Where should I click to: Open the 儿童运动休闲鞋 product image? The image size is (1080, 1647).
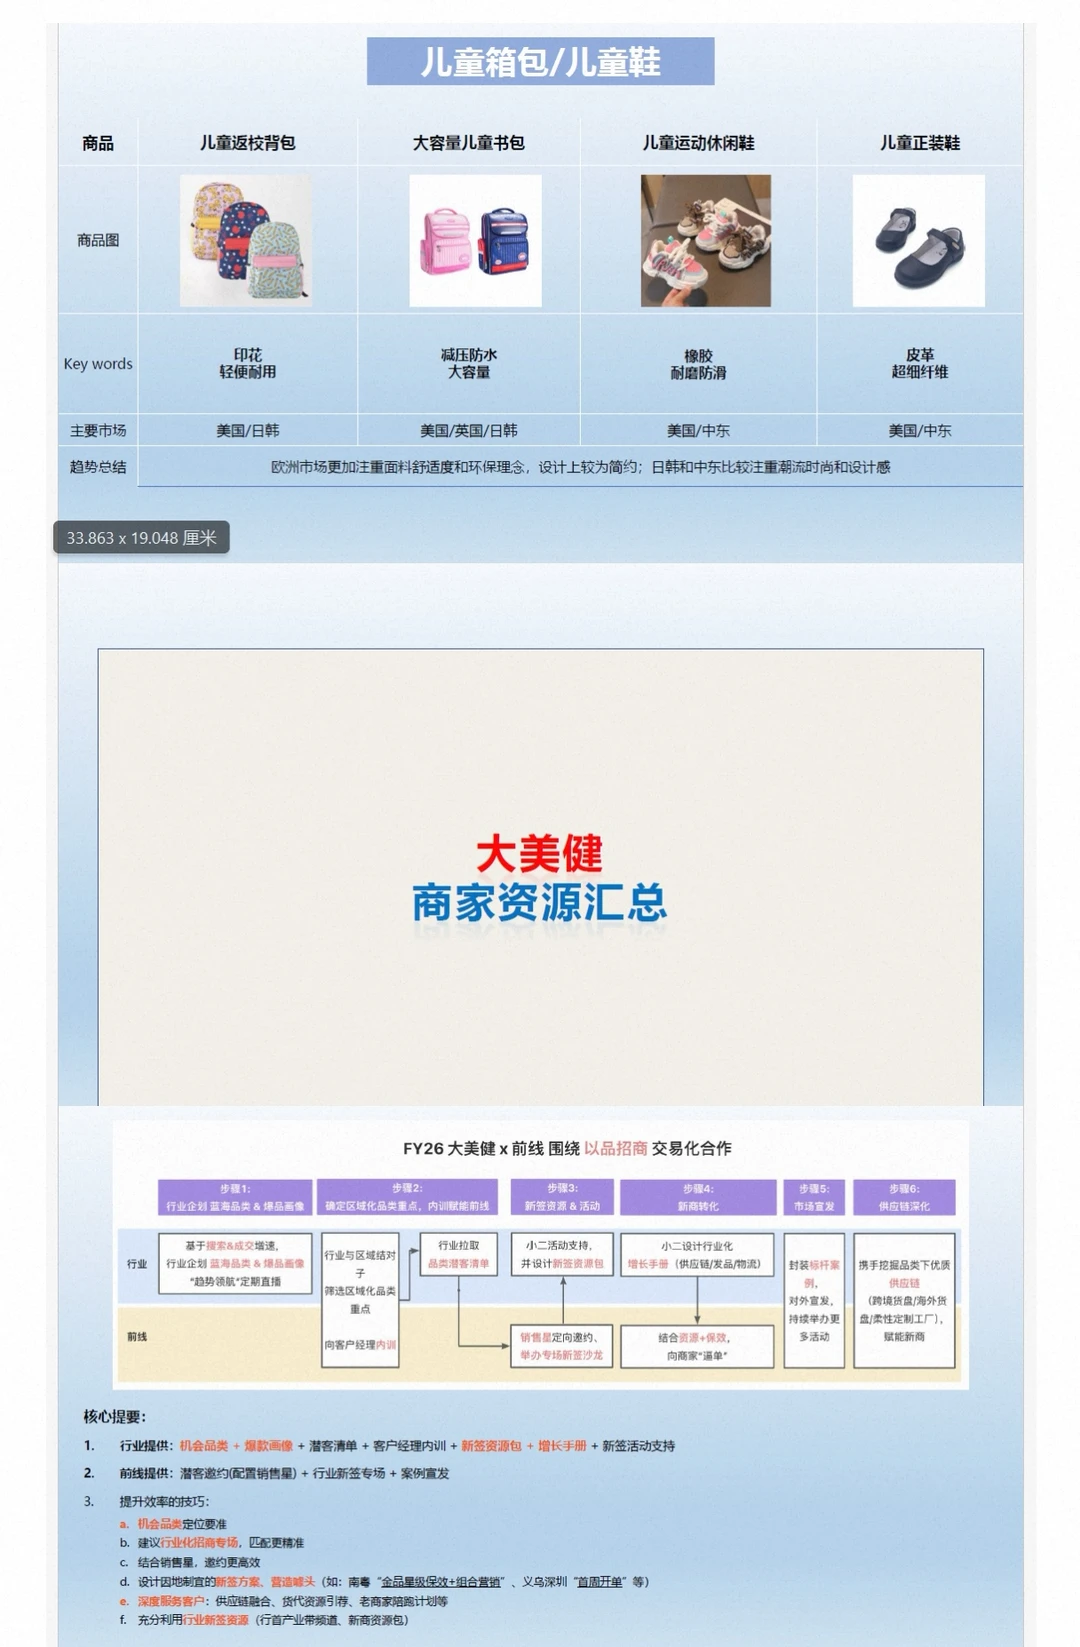pos(706,241)
